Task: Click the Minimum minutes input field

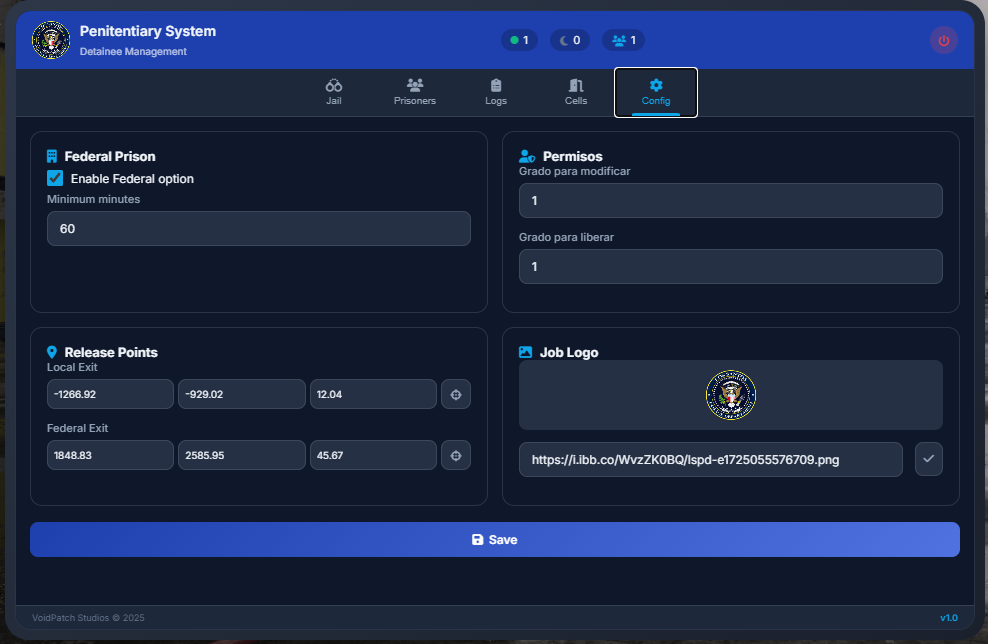Action: click(x=258, y=228)
